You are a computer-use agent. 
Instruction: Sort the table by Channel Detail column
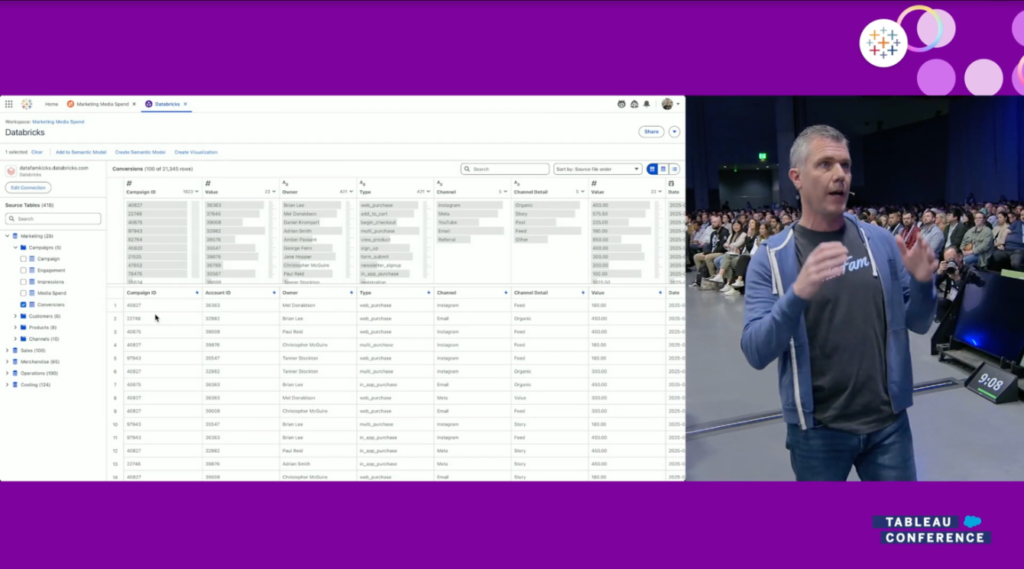coord(583,293)
